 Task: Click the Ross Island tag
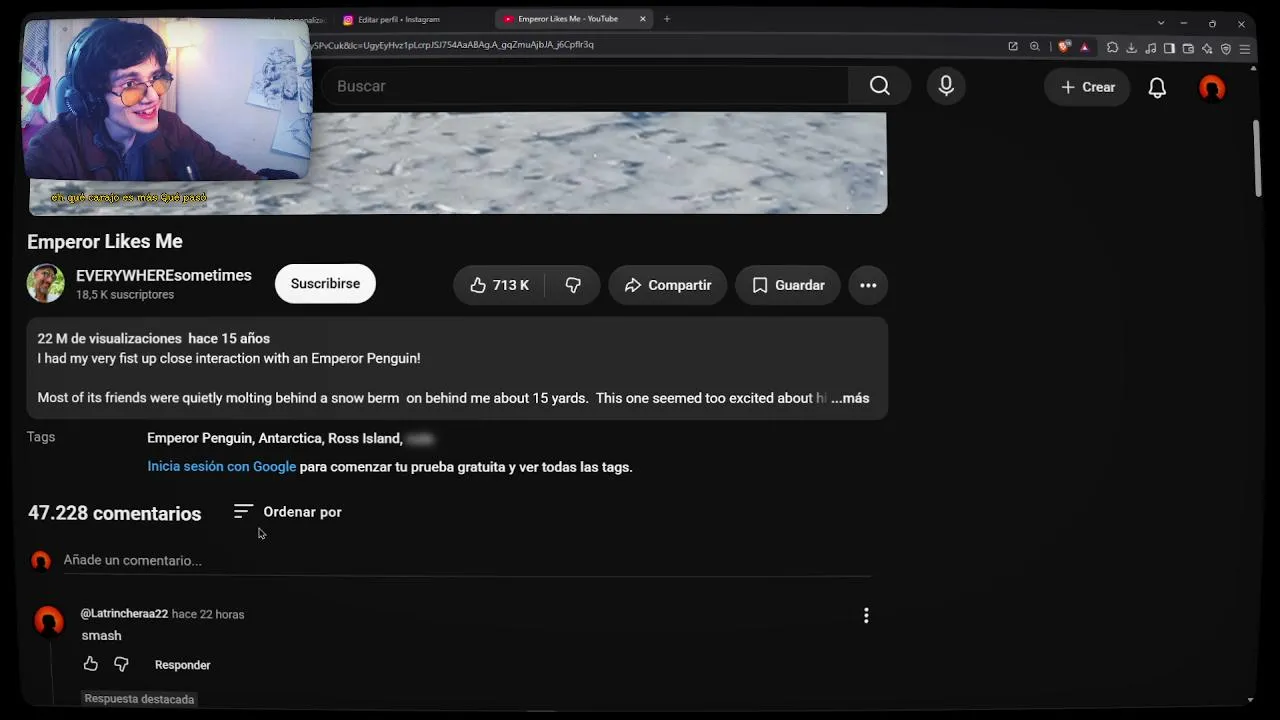click(x=364, y=439)
